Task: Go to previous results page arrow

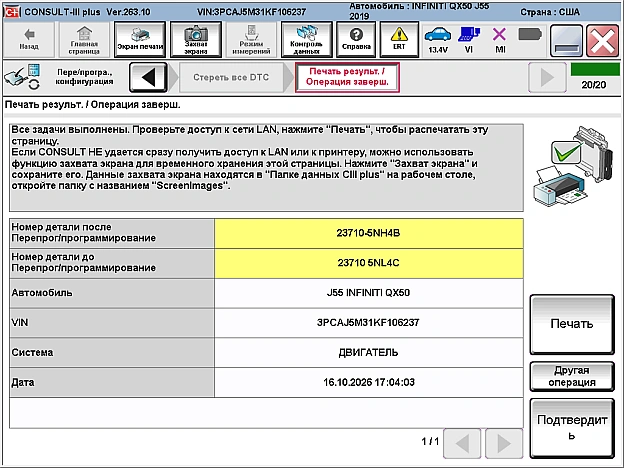Action: tap(462, 443)
